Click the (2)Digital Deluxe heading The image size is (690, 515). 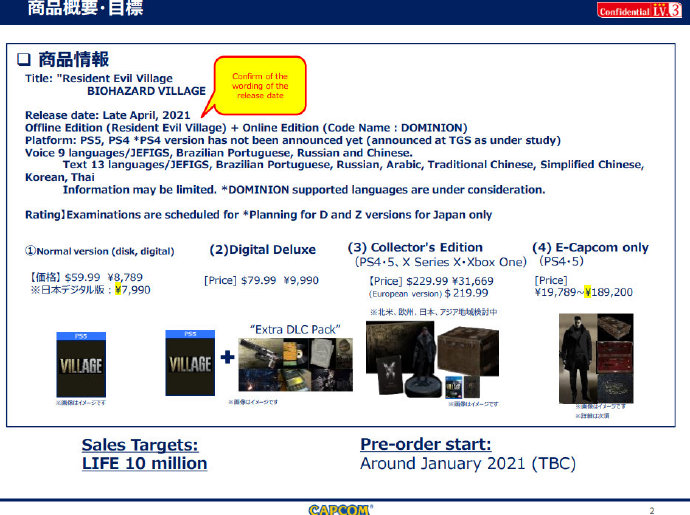262,250
